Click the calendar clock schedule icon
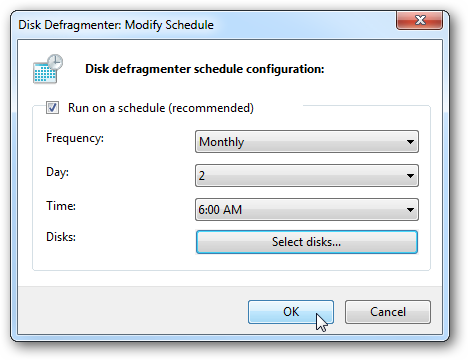The width and height of the screenshot is (468, 360). (48, 69)
